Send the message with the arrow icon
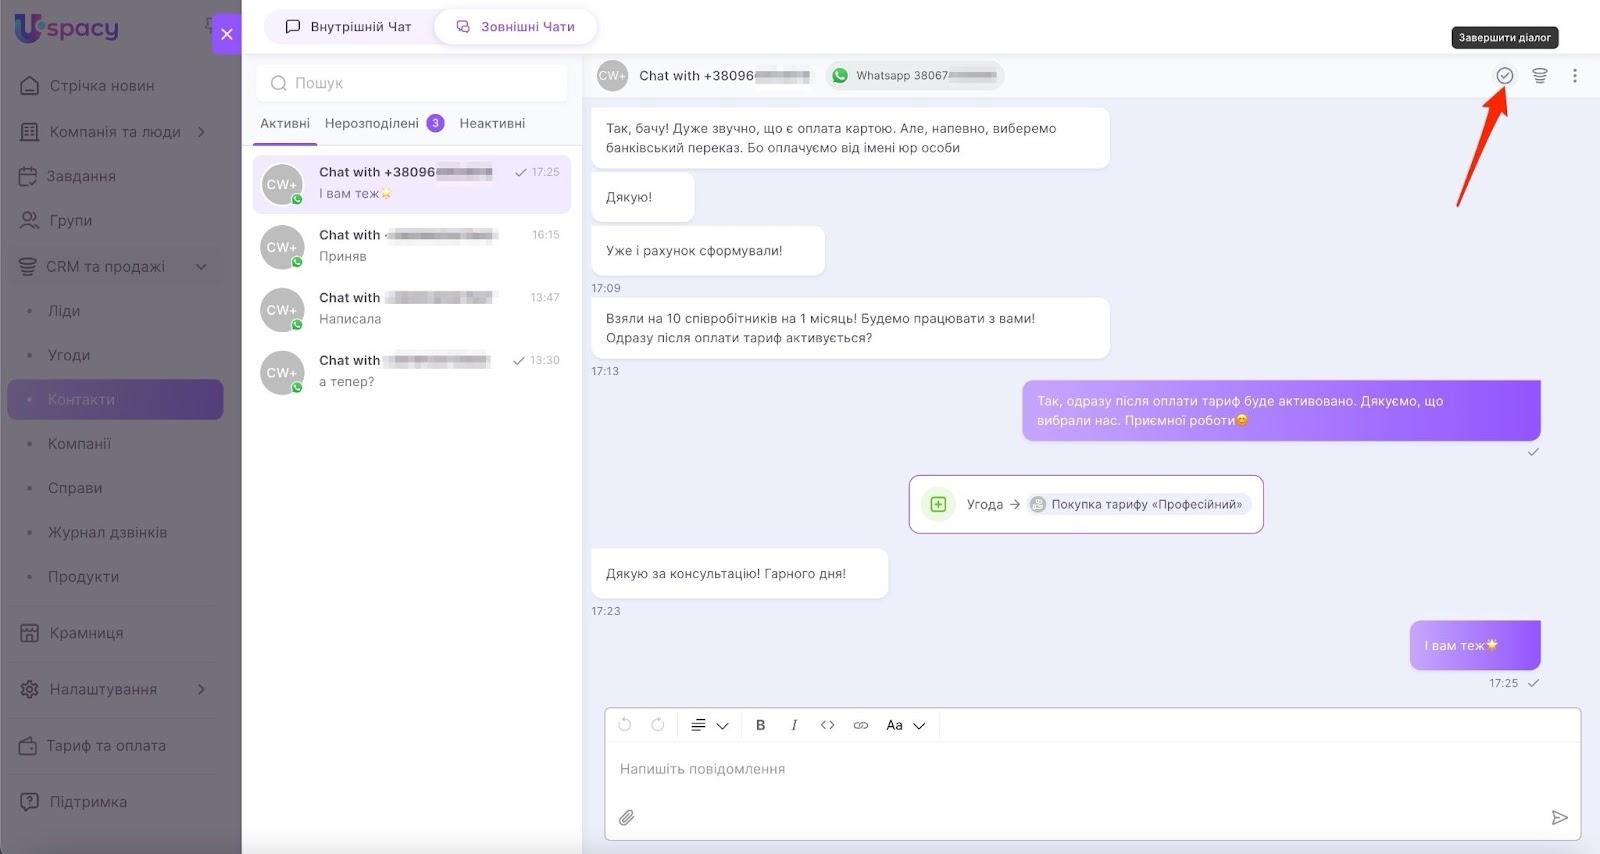 click(1559, 818)
